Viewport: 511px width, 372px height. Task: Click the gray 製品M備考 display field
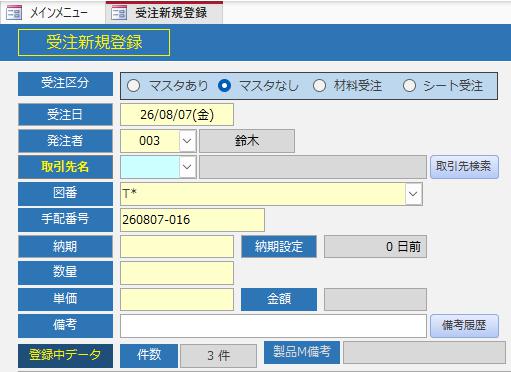[x=424, y=352]
